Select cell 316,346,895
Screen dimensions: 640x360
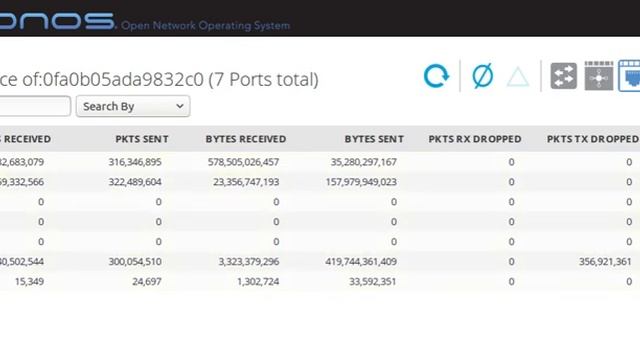[x=135, y=162]
